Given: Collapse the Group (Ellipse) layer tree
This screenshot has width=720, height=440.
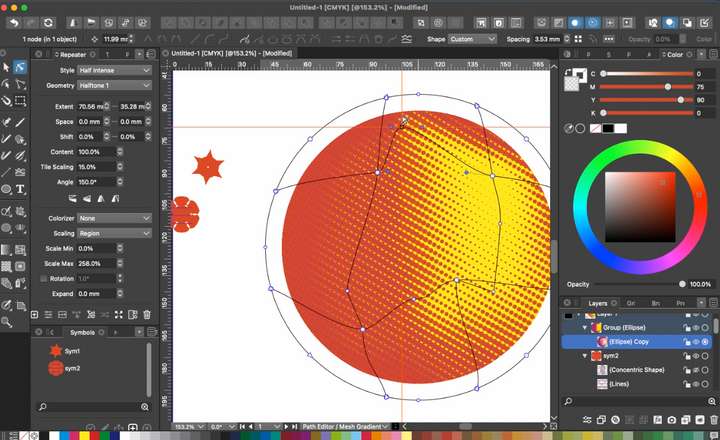Looking at the screenshot, I should tap(585, 328).
